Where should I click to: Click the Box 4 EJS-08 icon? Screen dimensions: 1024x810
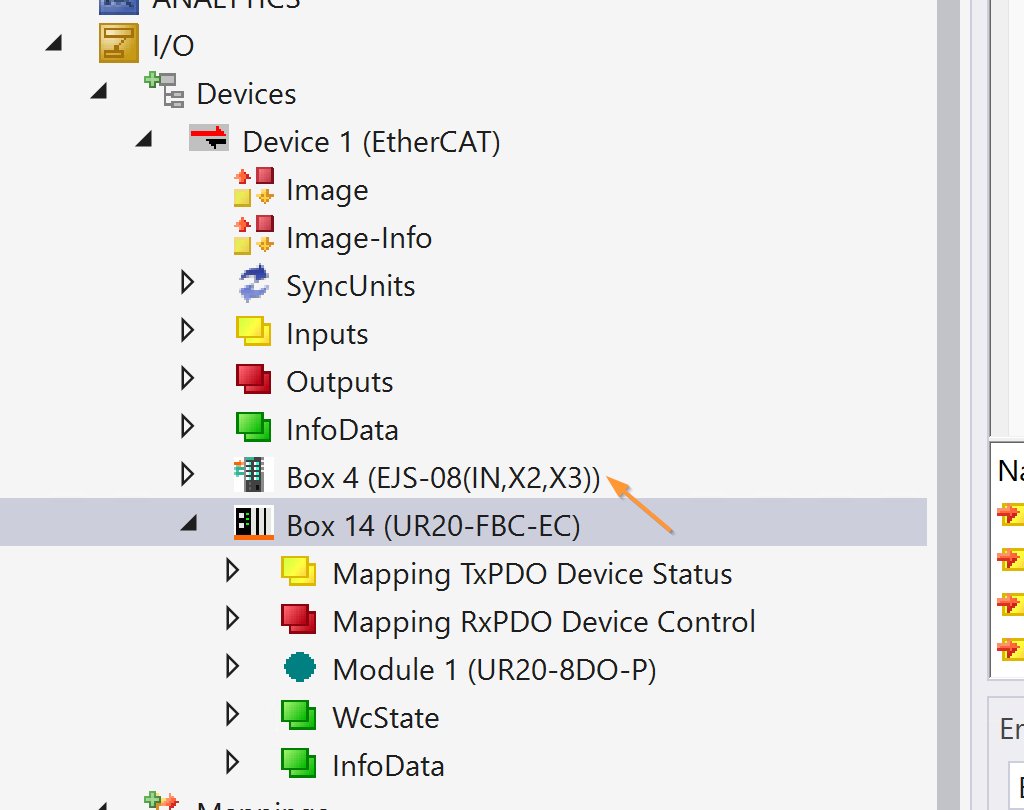[x=253, y=476]
